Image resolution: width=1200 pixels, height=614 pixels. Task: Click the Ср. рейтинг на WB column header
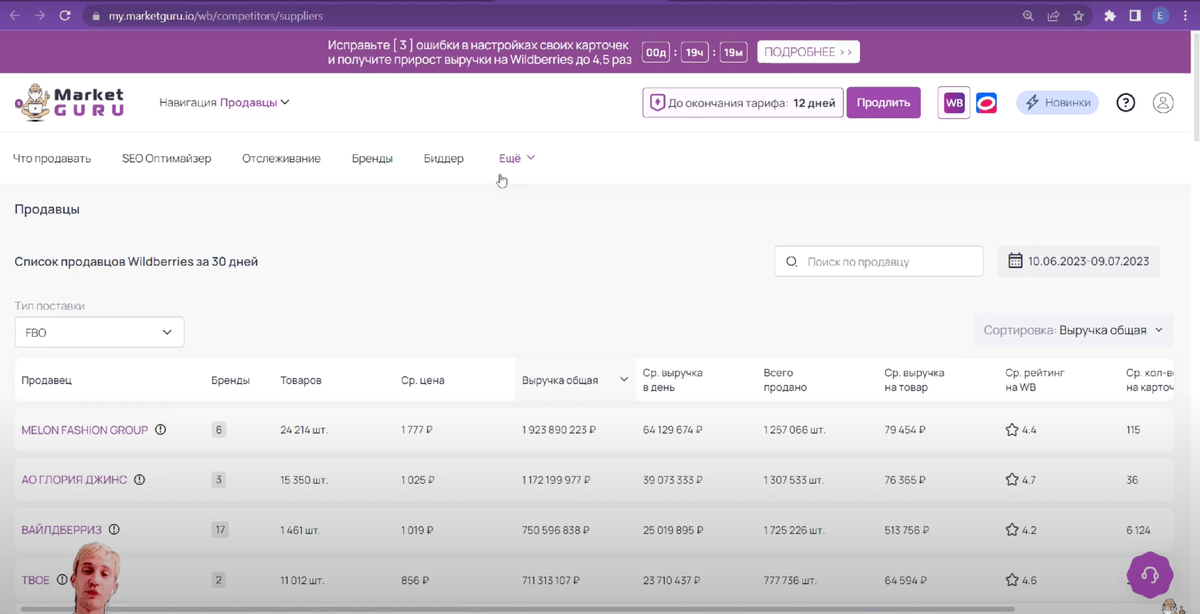(x=1035, y=380)
